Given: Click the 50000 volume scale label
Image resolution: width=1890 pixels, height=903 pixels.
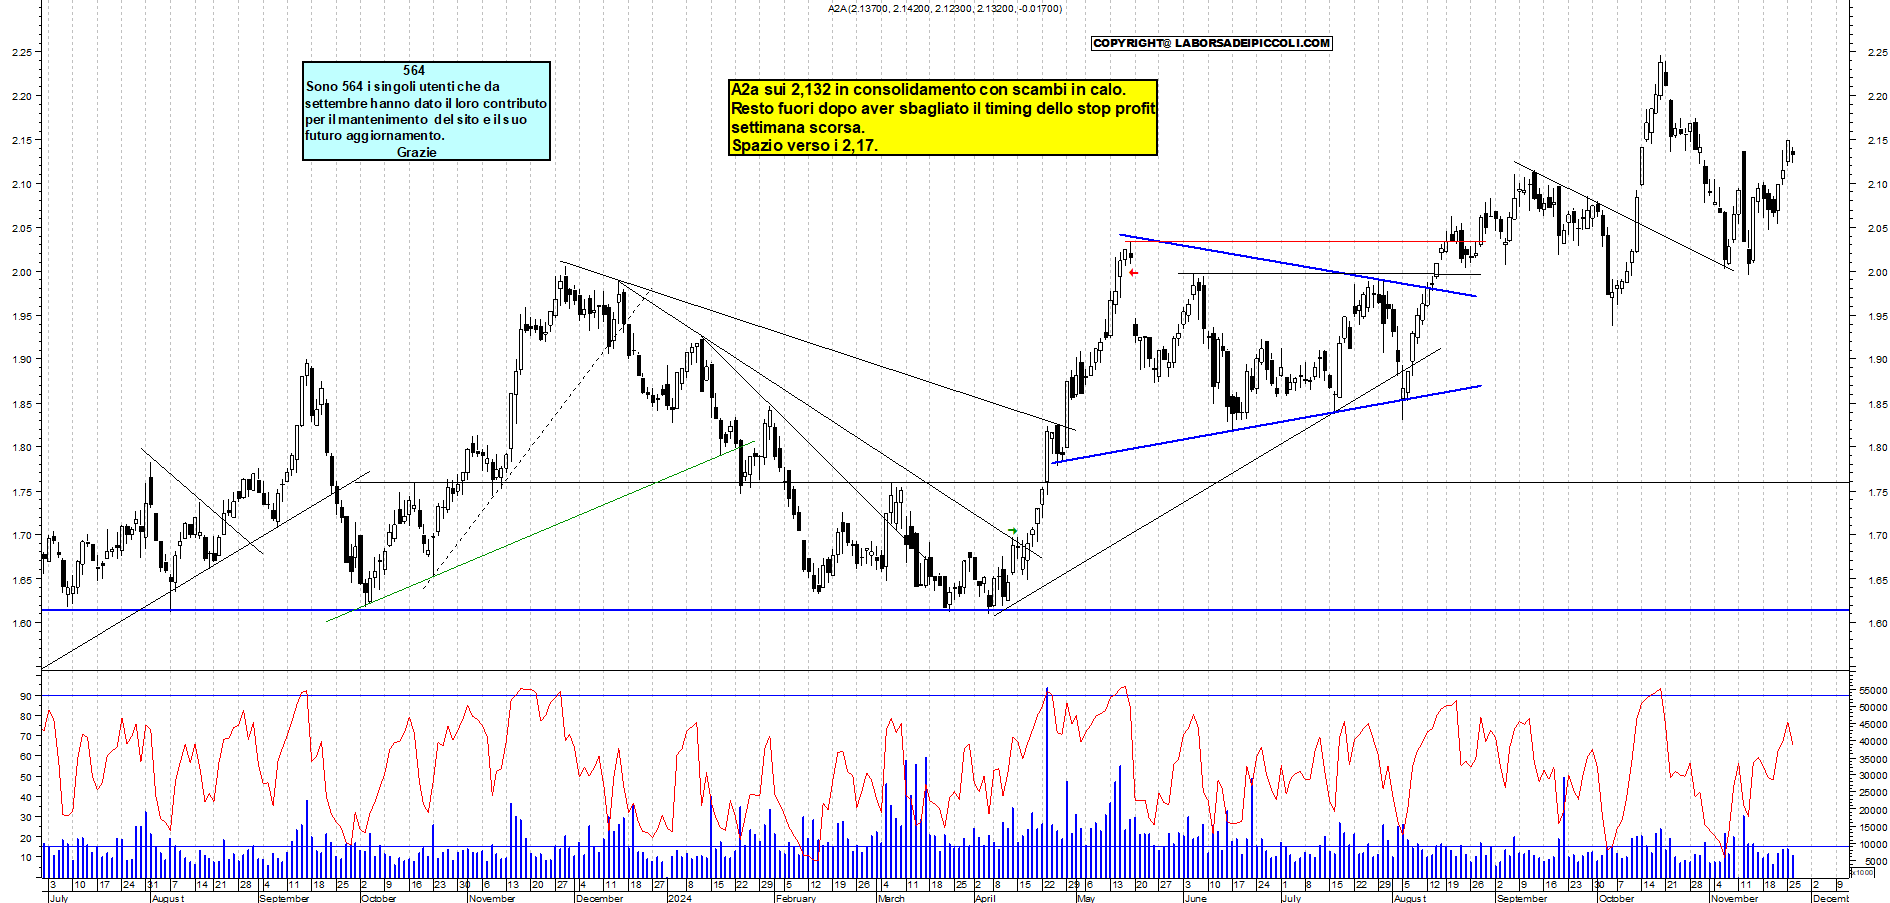Looking at the screenshot, I should (1873, 707).
